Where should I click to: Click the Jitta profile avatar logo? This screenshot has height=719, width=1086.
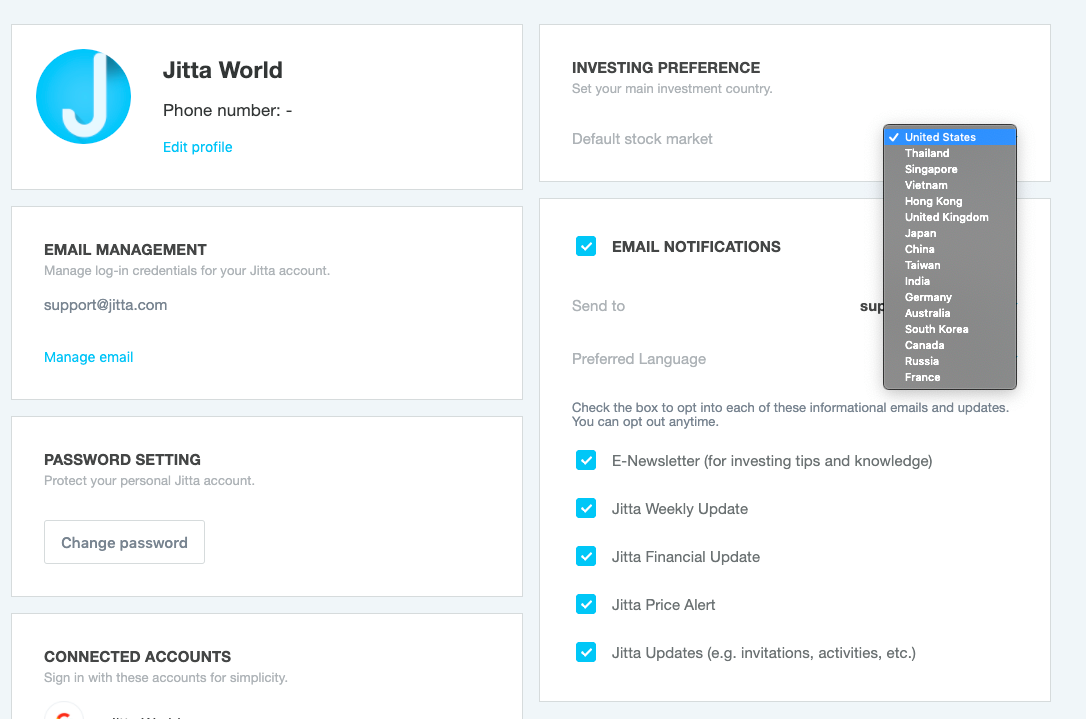84,96
